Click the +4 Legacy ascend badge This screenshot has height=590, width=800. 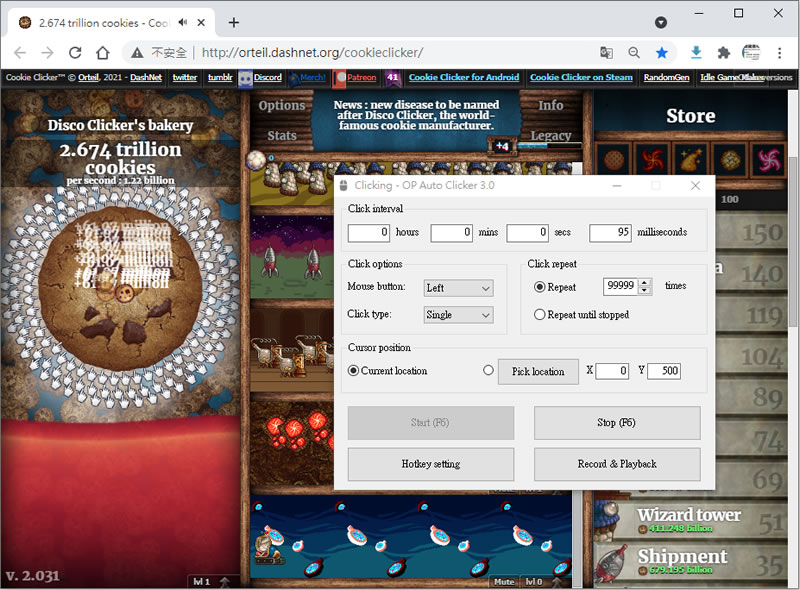pos(502,146)
